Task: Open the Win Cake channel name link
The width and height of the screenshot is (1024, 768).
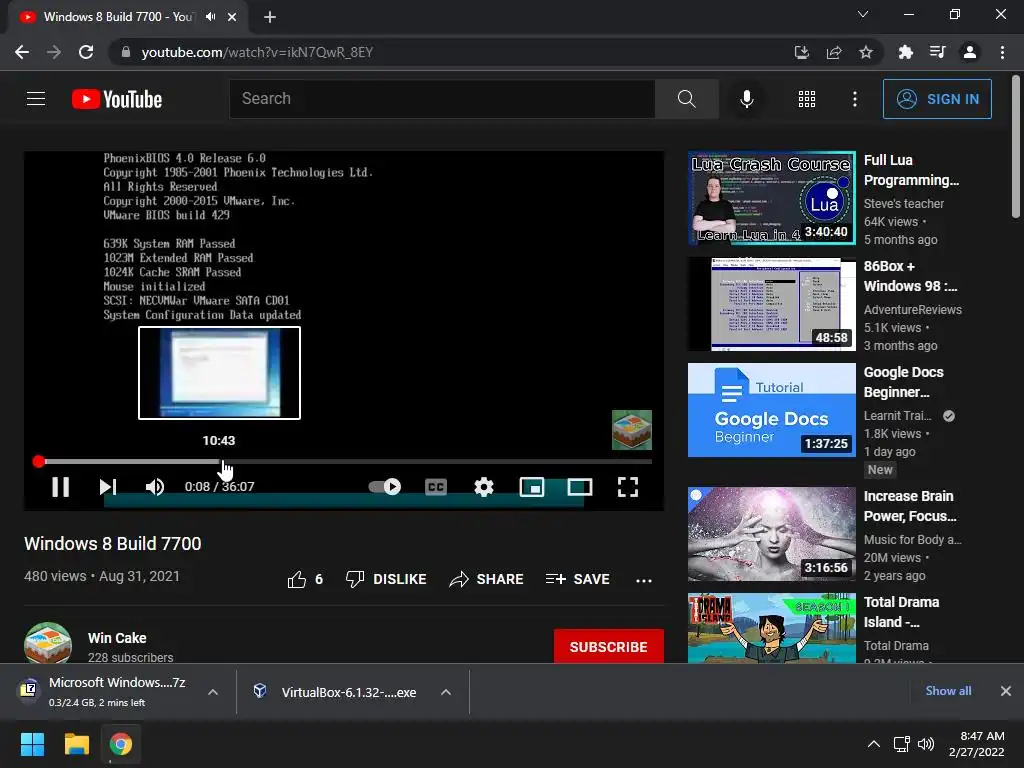Action: 117,638
